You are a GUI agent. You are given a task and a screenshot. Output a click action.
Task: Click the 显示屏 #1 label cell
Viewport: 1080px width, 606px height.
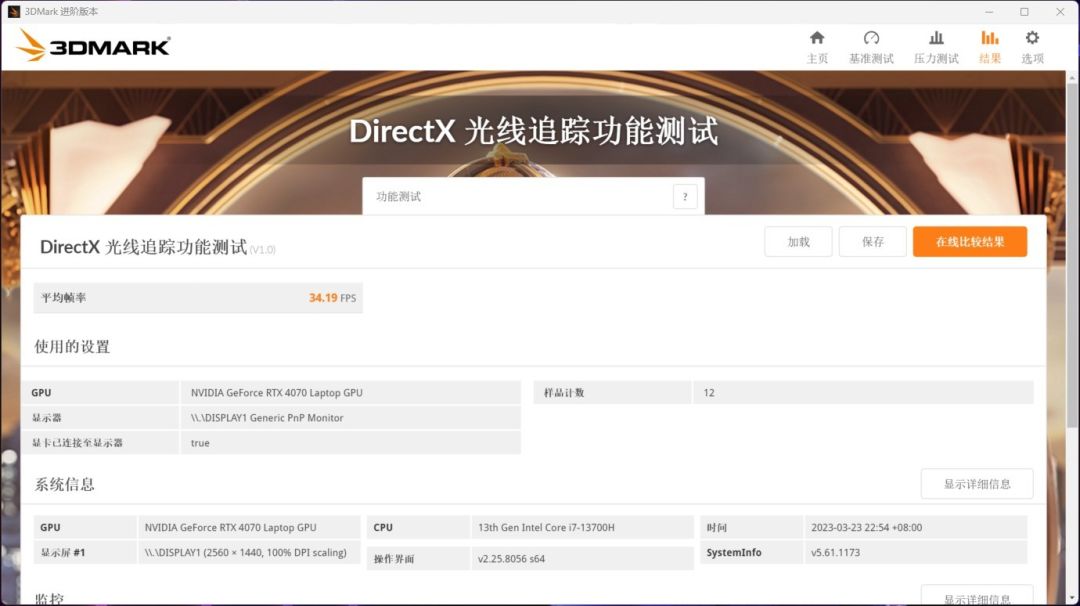(85, 552)
